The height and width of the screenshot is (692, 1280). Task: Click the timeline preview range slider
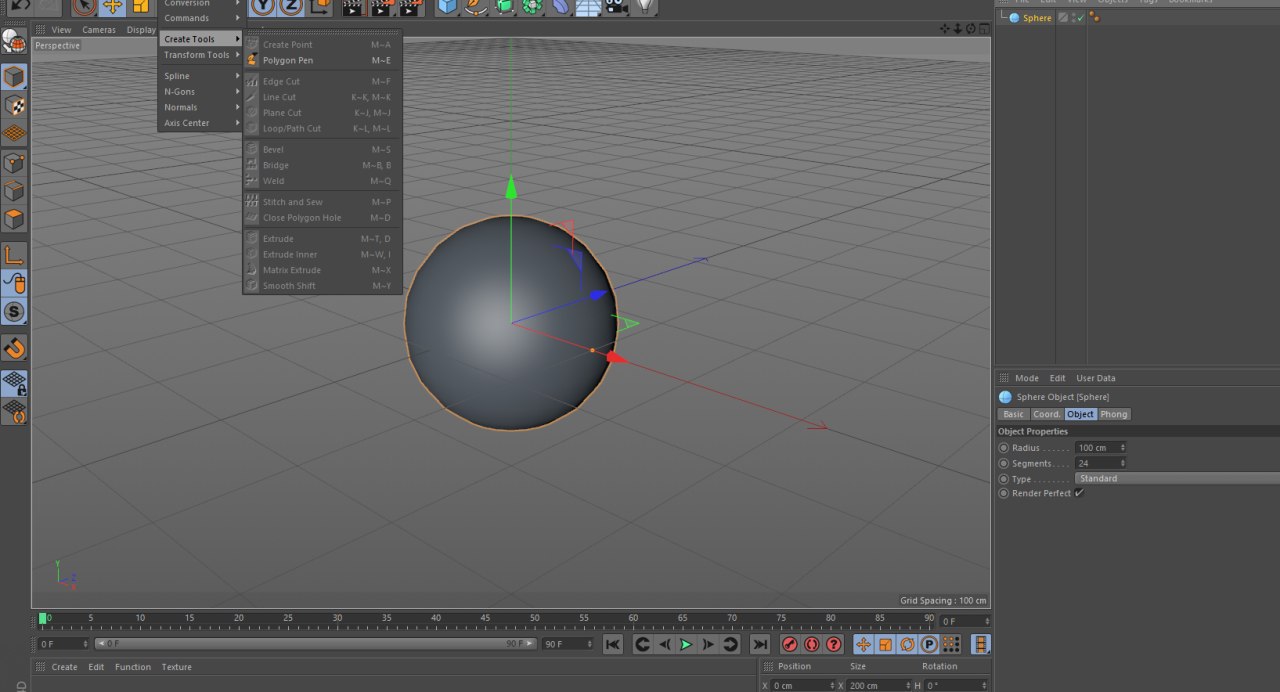click(x=316, y=644)
